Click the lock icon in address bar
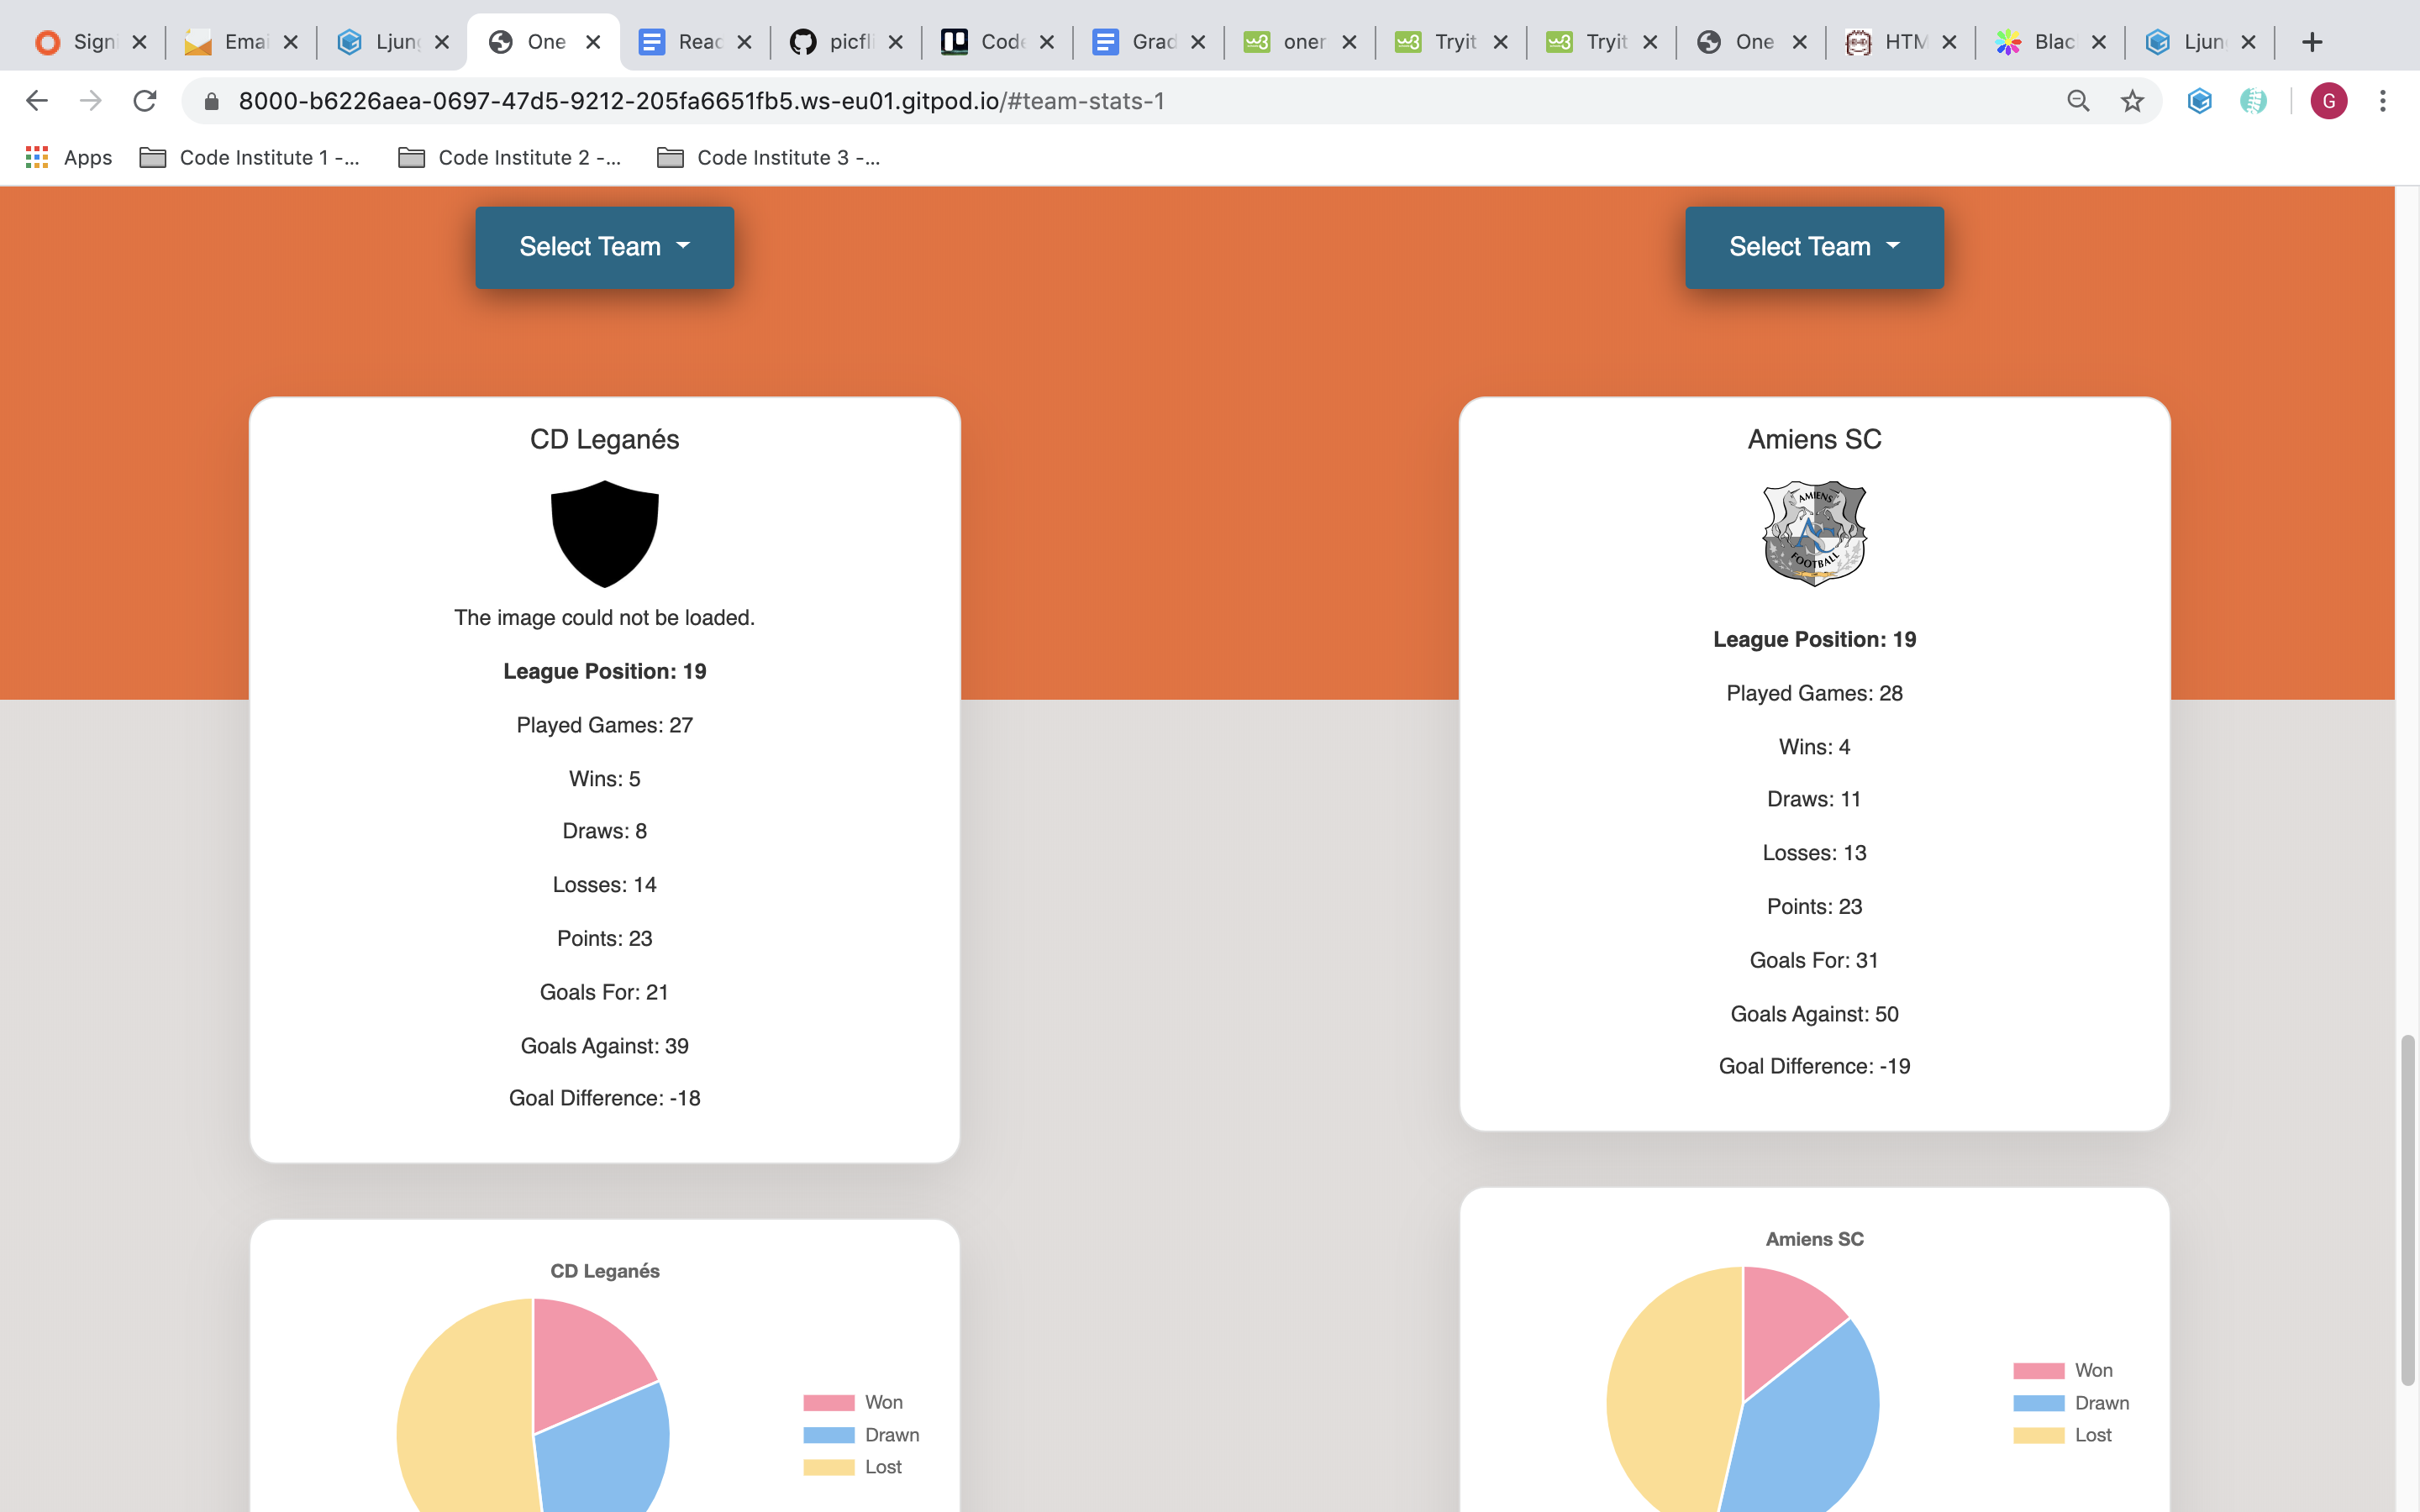Viewport: 2420px width, 1512px height. click(211, 101)
